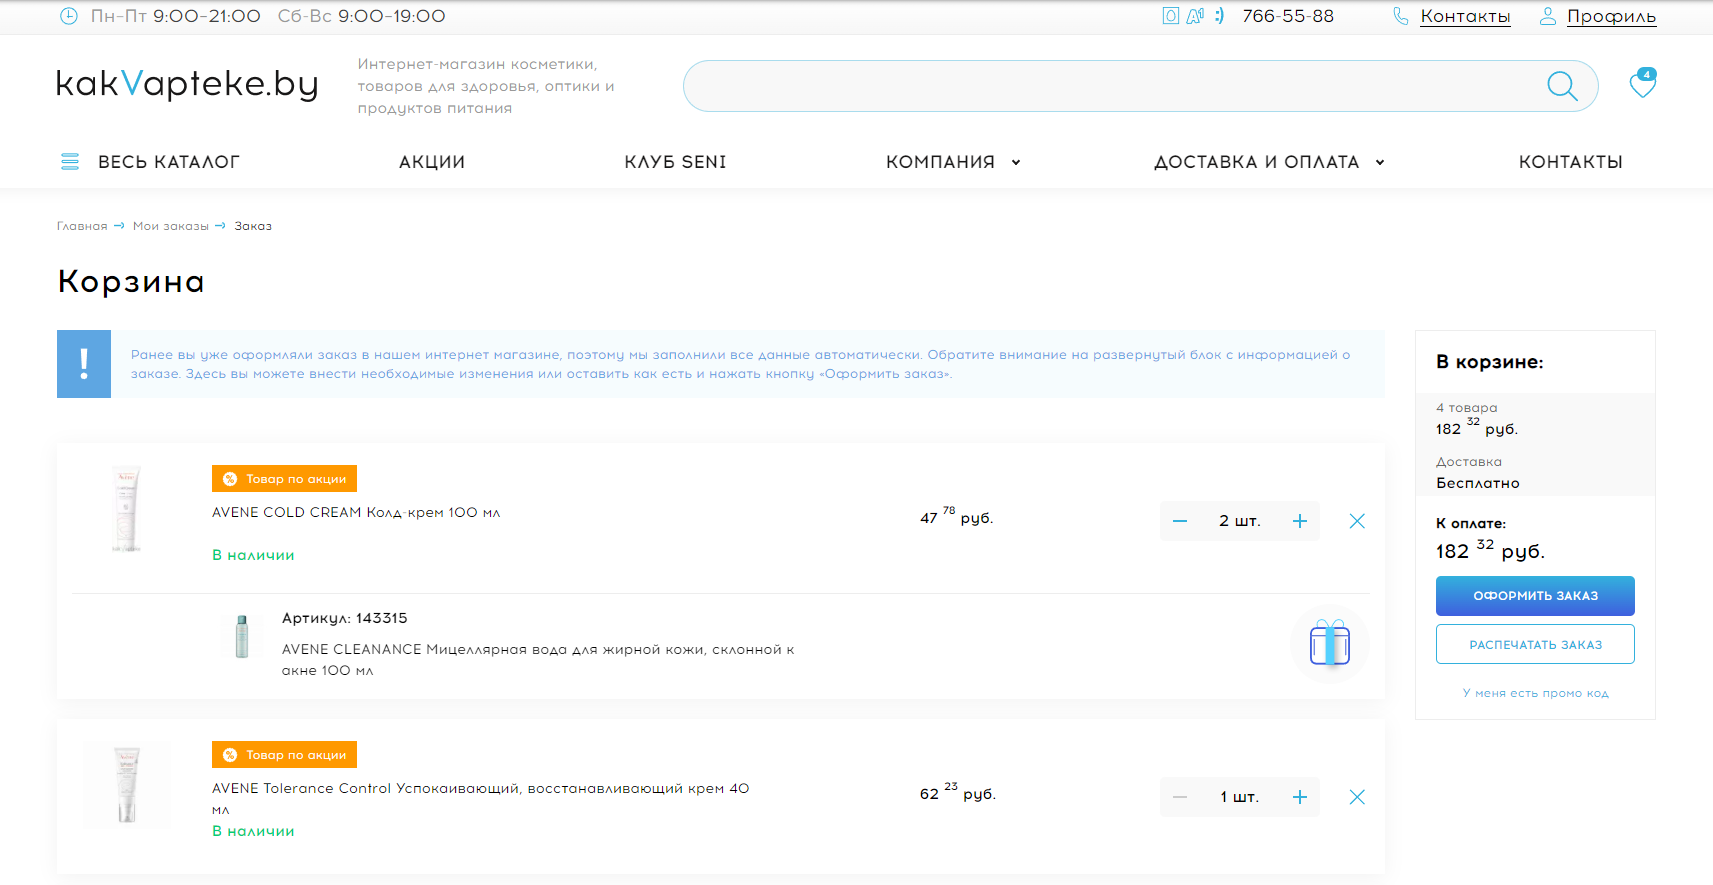Go to Главная in the breadcrumbs
This screenshot has height=885, width=1713.
click(82, 226)
